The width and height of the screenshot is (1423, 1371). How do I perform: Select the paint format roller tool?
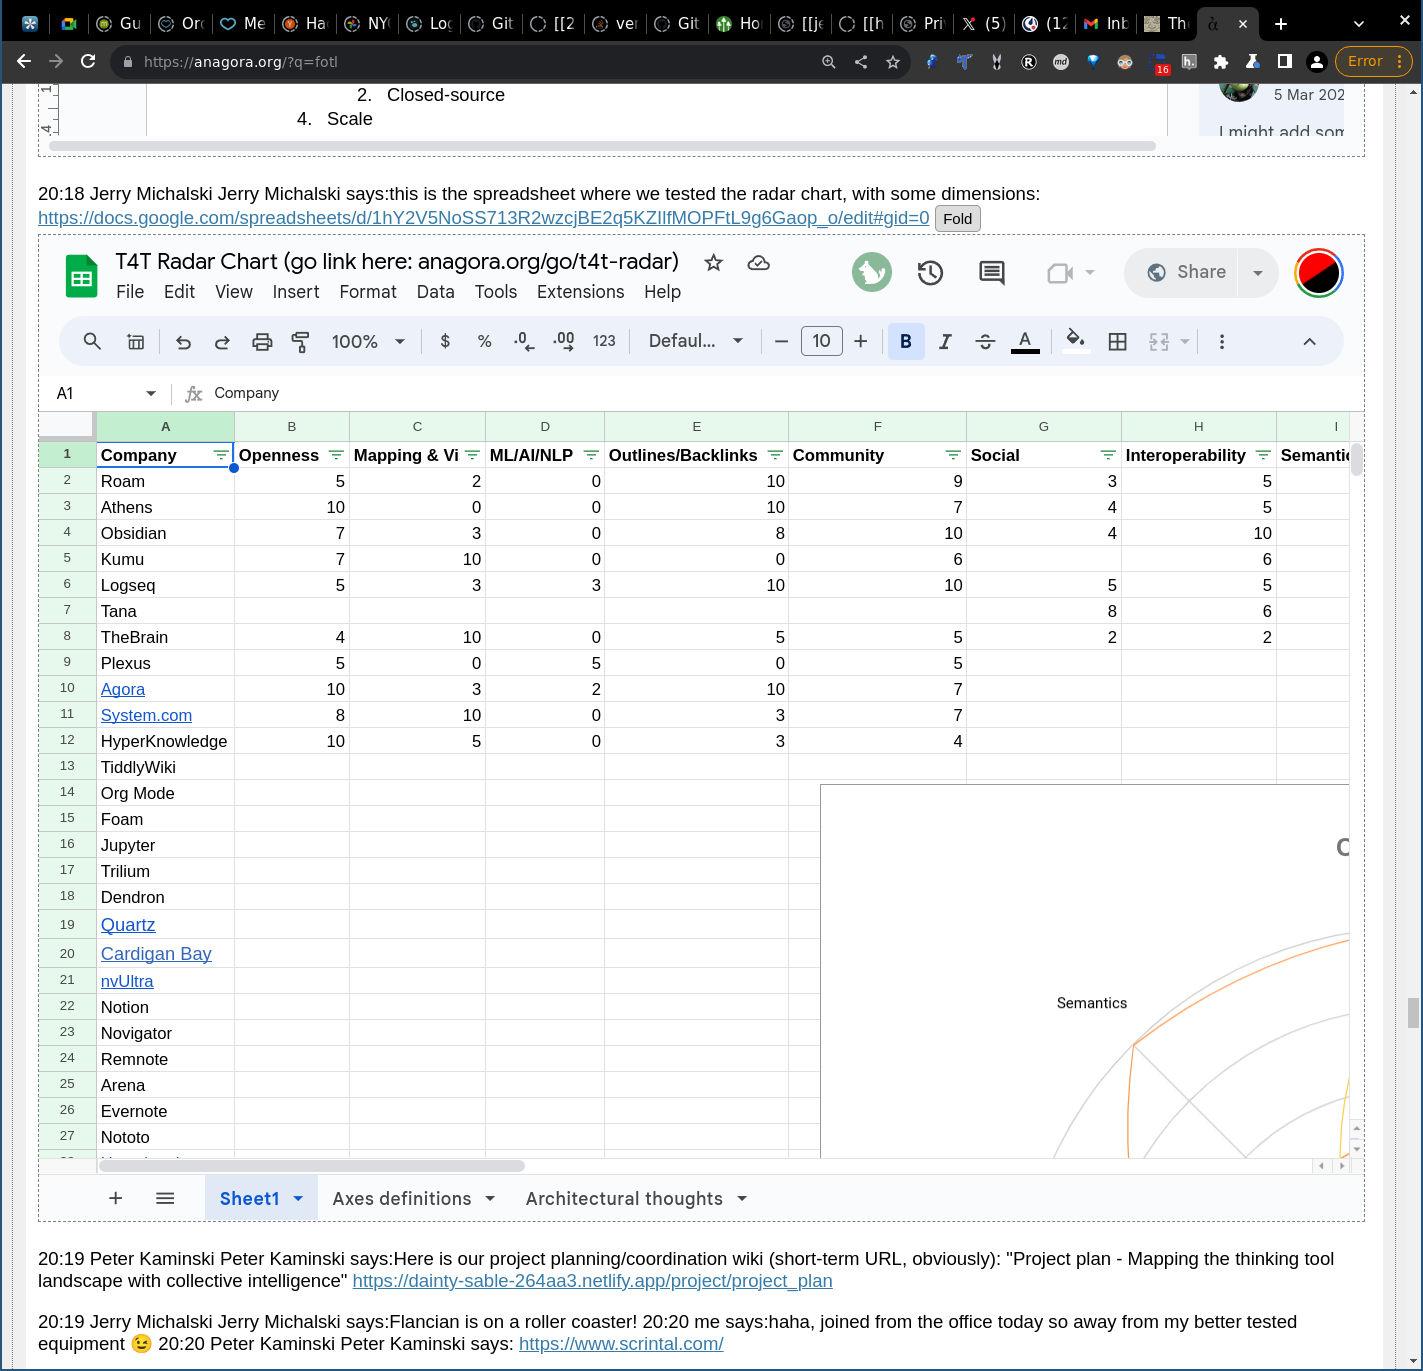click(300, 342)
